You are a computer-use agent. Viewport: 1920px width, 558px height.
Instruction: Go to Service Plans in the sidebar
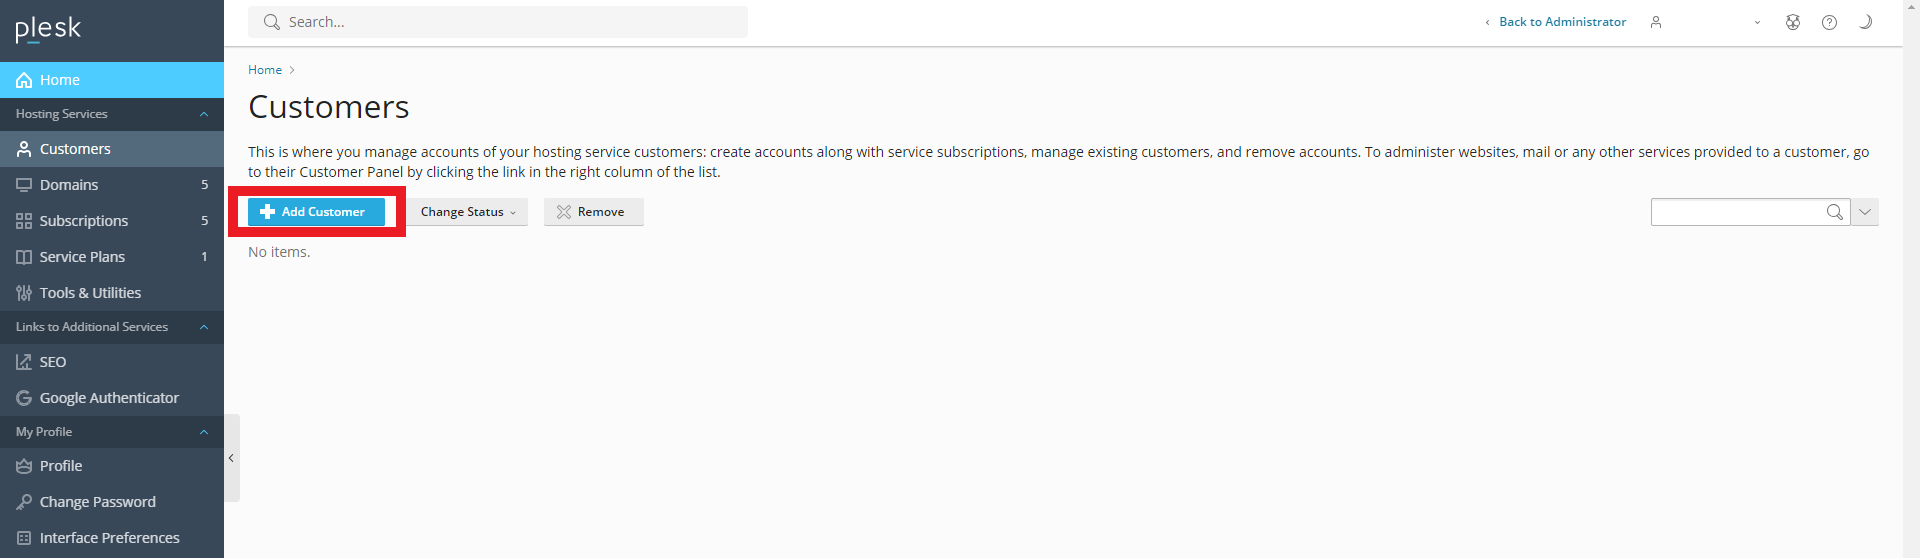[82, 257]
